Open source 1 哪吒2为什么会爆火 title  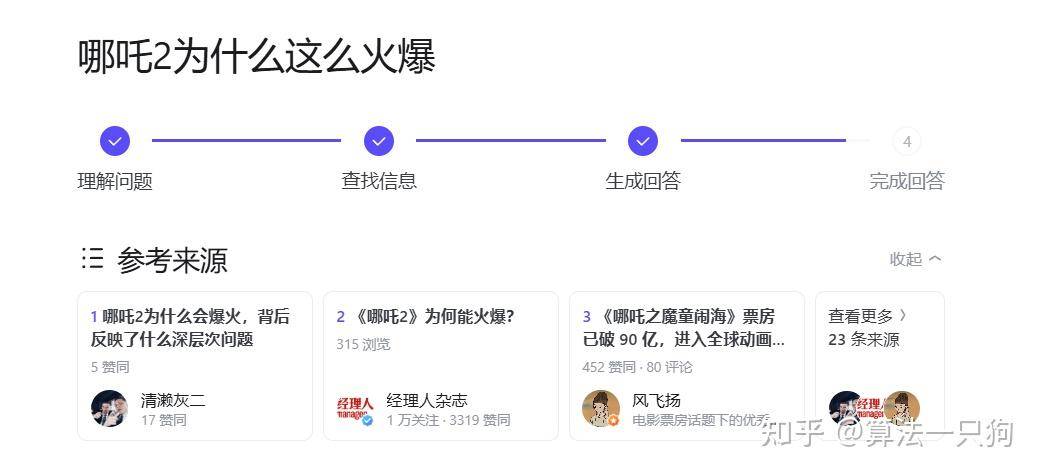[x=191, y=328]
